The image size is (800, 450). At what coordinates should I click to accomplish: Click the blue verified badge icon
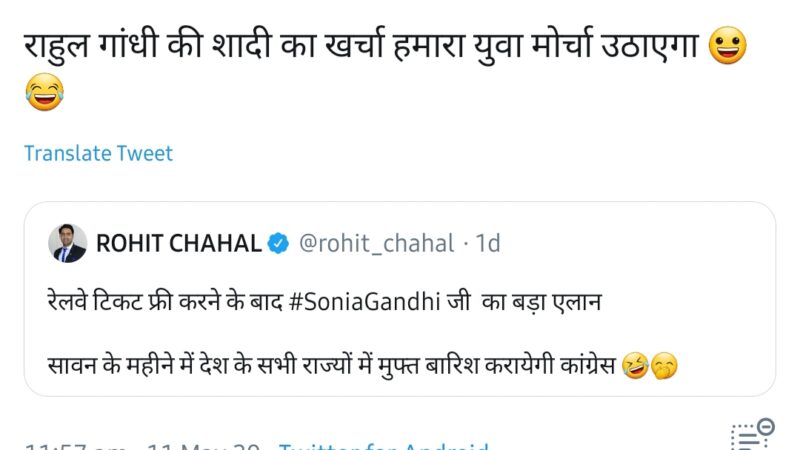(x=280, y=243)
